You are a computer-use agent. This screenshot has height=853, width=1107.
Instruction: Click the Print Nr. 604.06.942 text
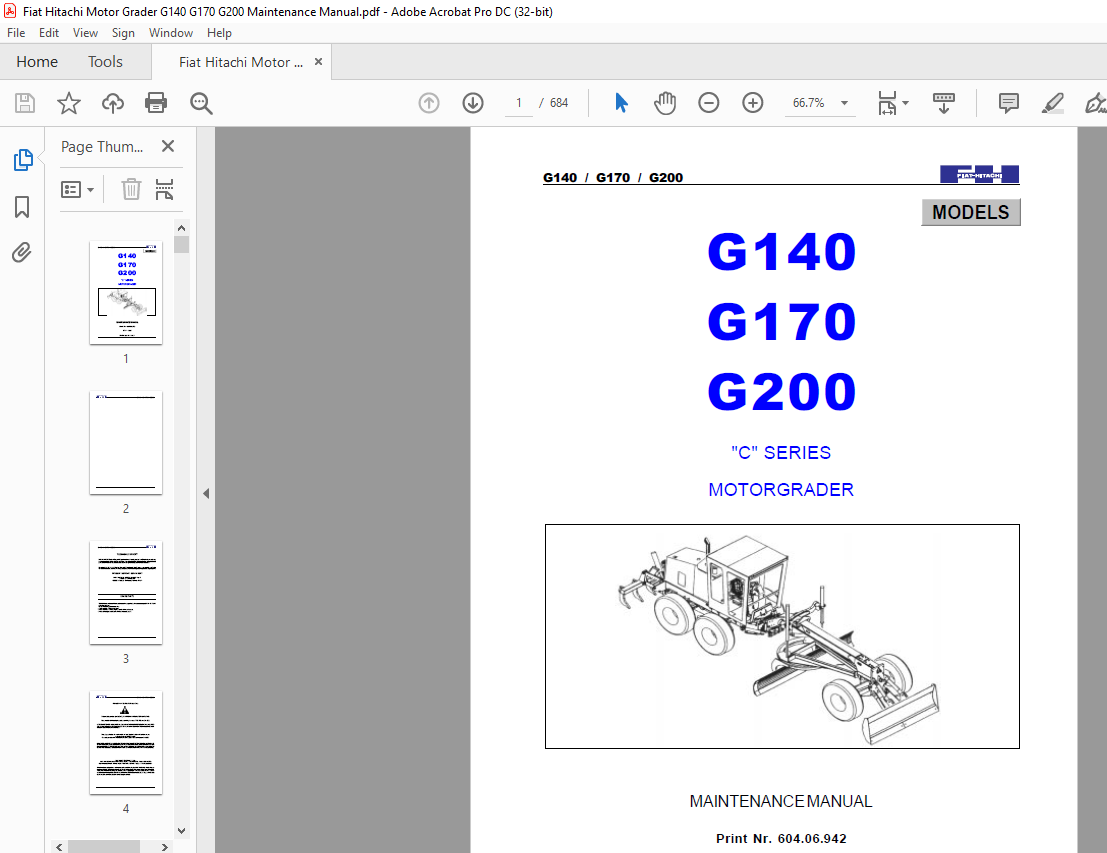[x=781, y=839]
